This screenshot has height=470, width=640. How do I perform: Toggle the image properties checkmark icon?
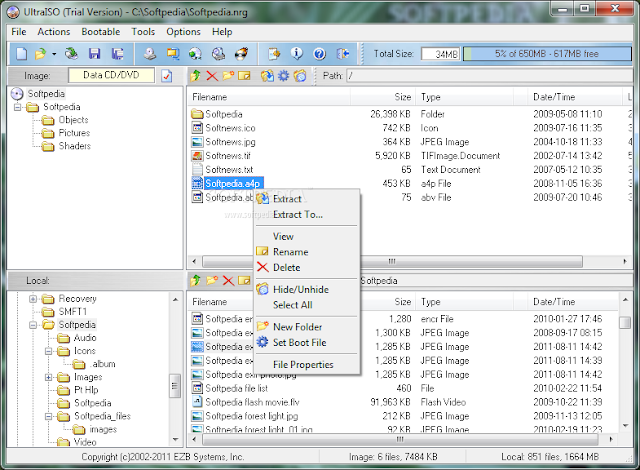click(167, 76)
